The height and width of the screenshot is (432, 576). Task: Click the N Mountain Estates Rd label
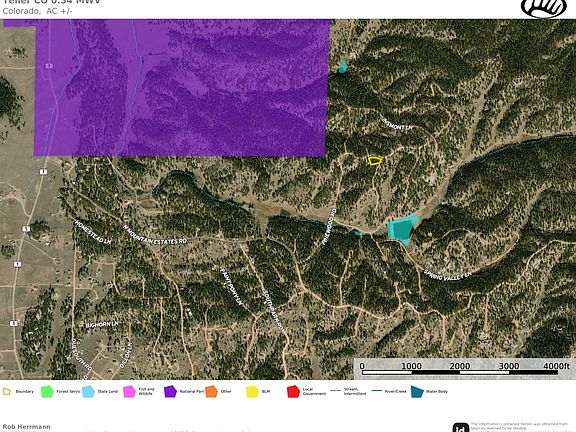pos(155,235)
